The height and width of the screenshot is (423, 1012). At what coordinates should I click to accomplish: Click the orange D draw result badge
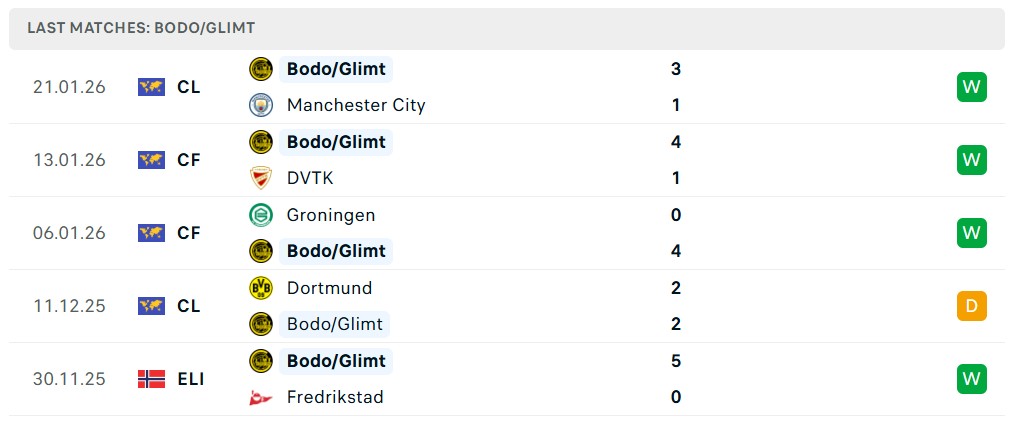click(x=971, y=306)
